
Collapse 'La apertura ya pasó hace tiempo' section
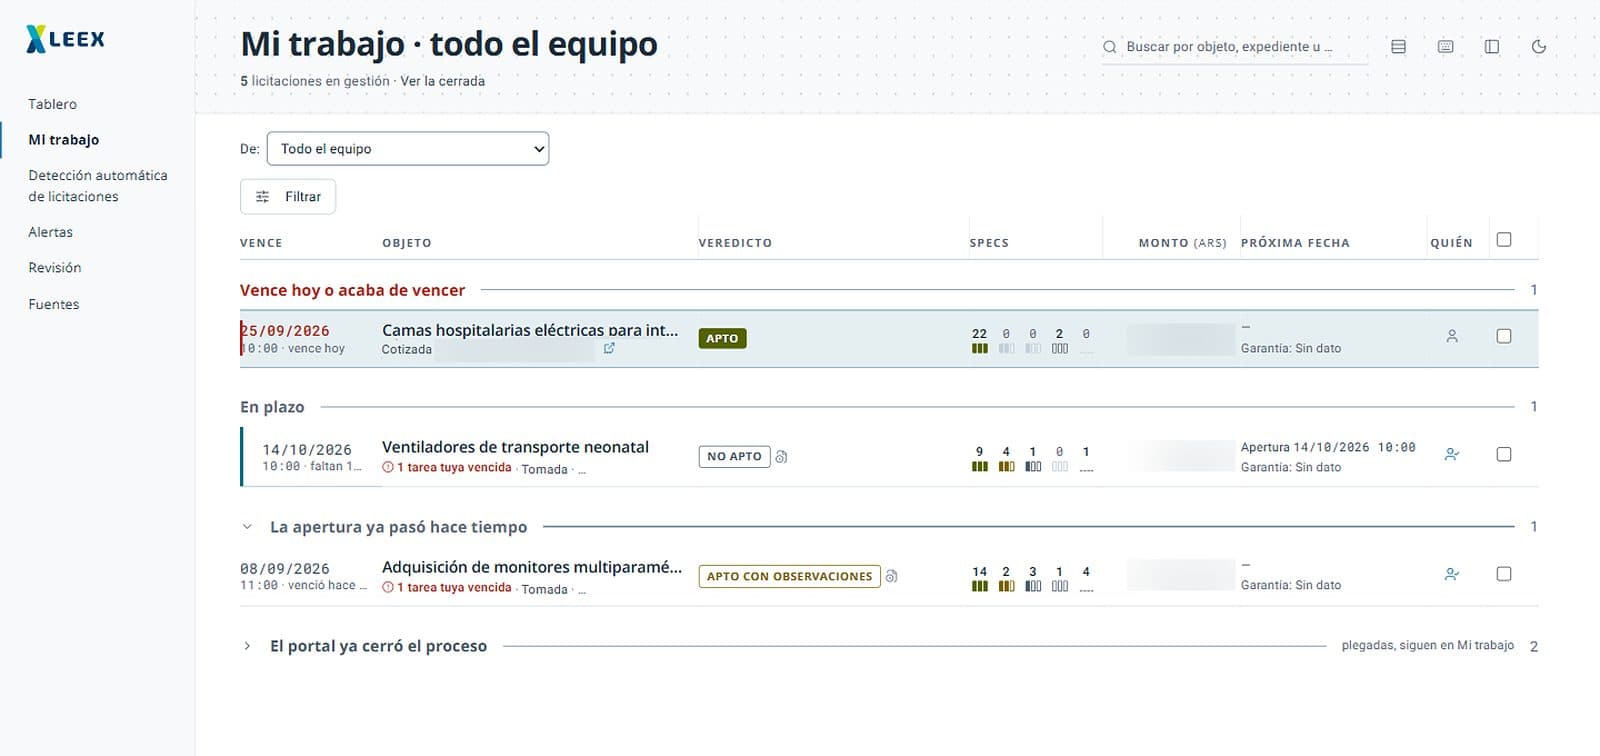[x=247, y=527]
